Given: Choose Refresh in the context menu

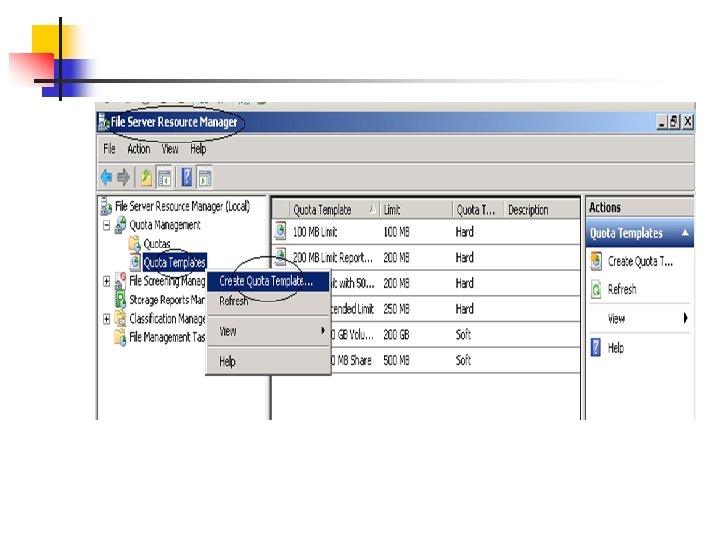Looking at the screenshot, I should tap(268, 301).
